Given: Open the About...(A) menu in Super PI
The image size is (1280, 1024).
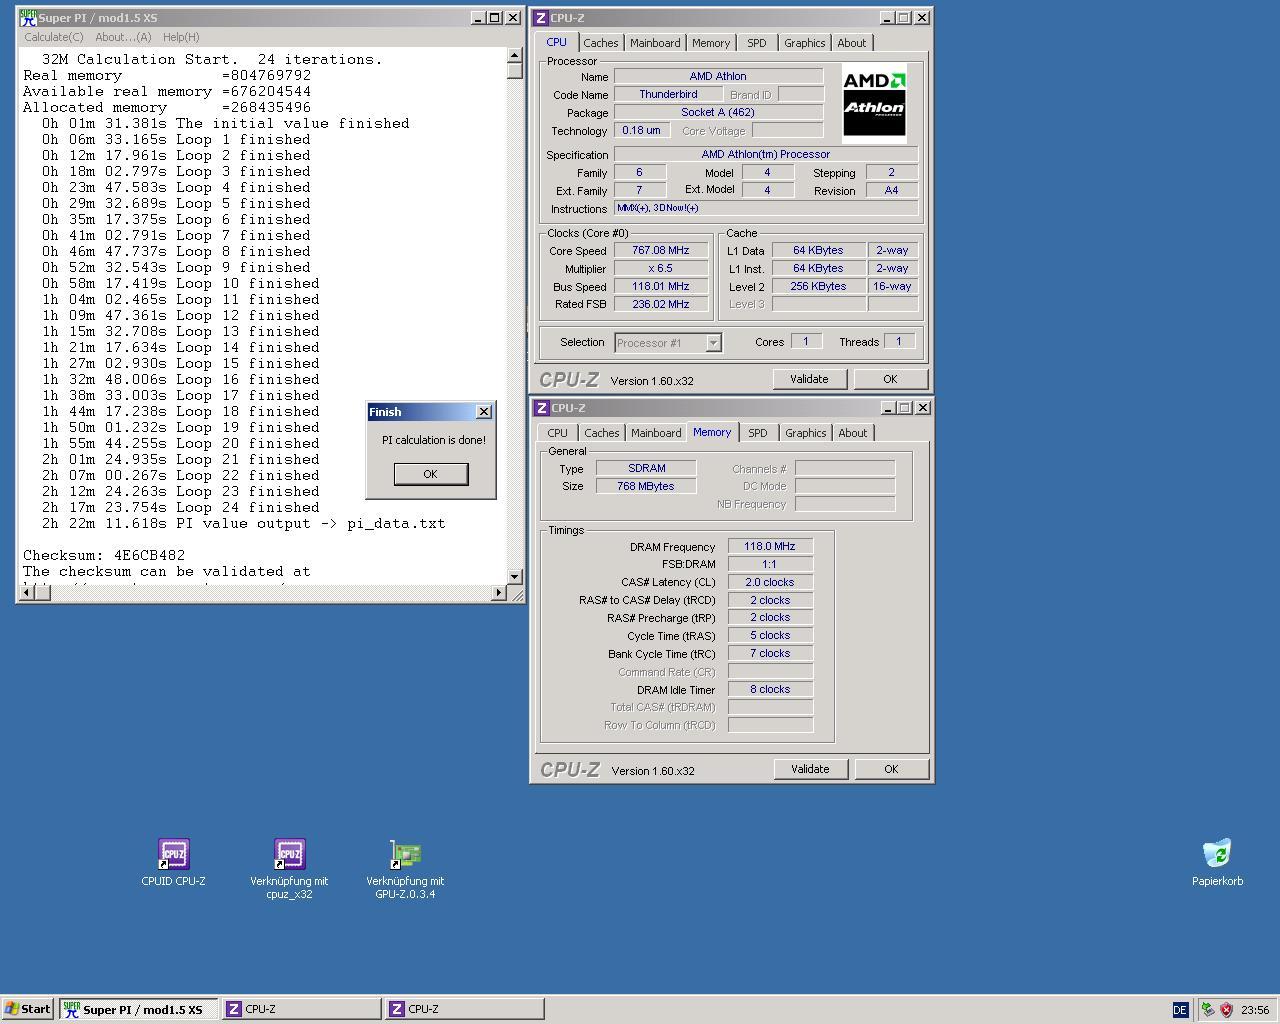Looking at the screenshot, I should coord(123,37).
